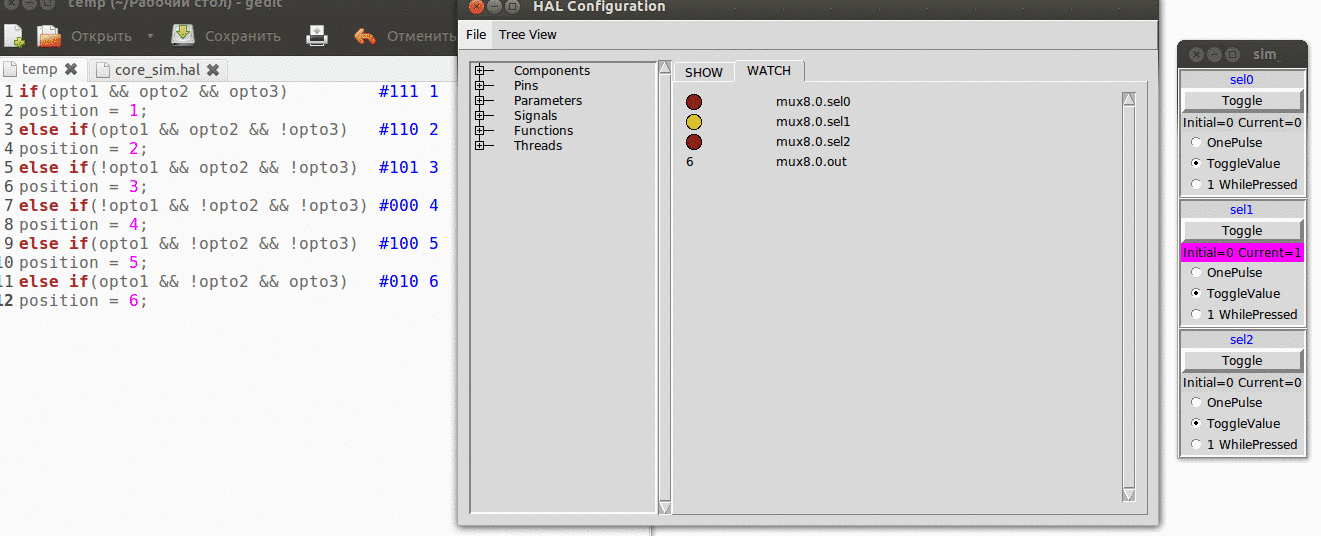
Task: Expand the Components tree node
Action: [480, 71]
